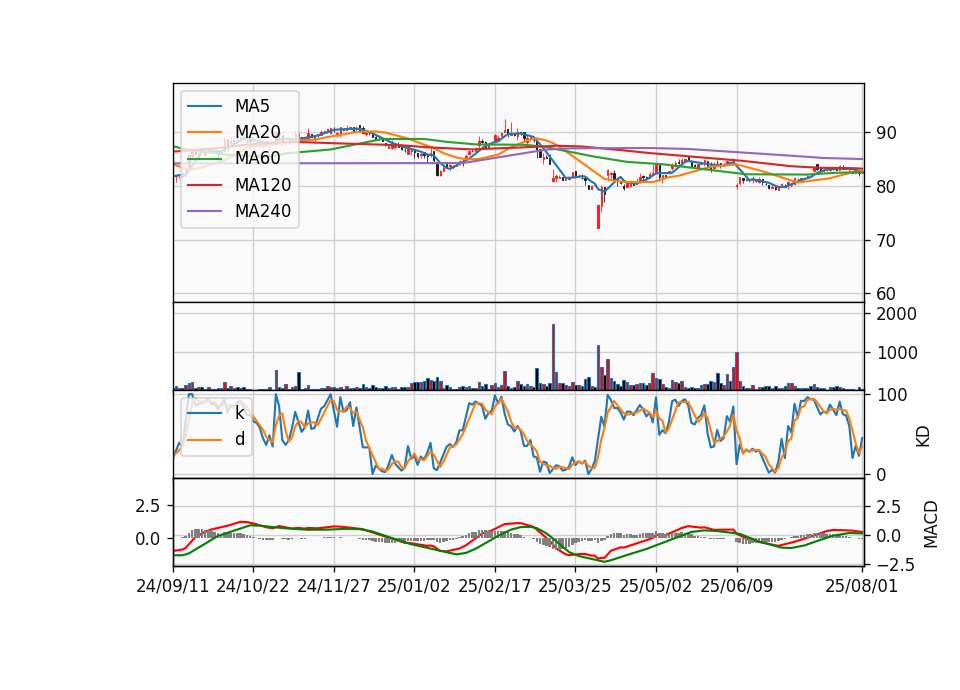Click the price axis value 60

coord(886,294)
